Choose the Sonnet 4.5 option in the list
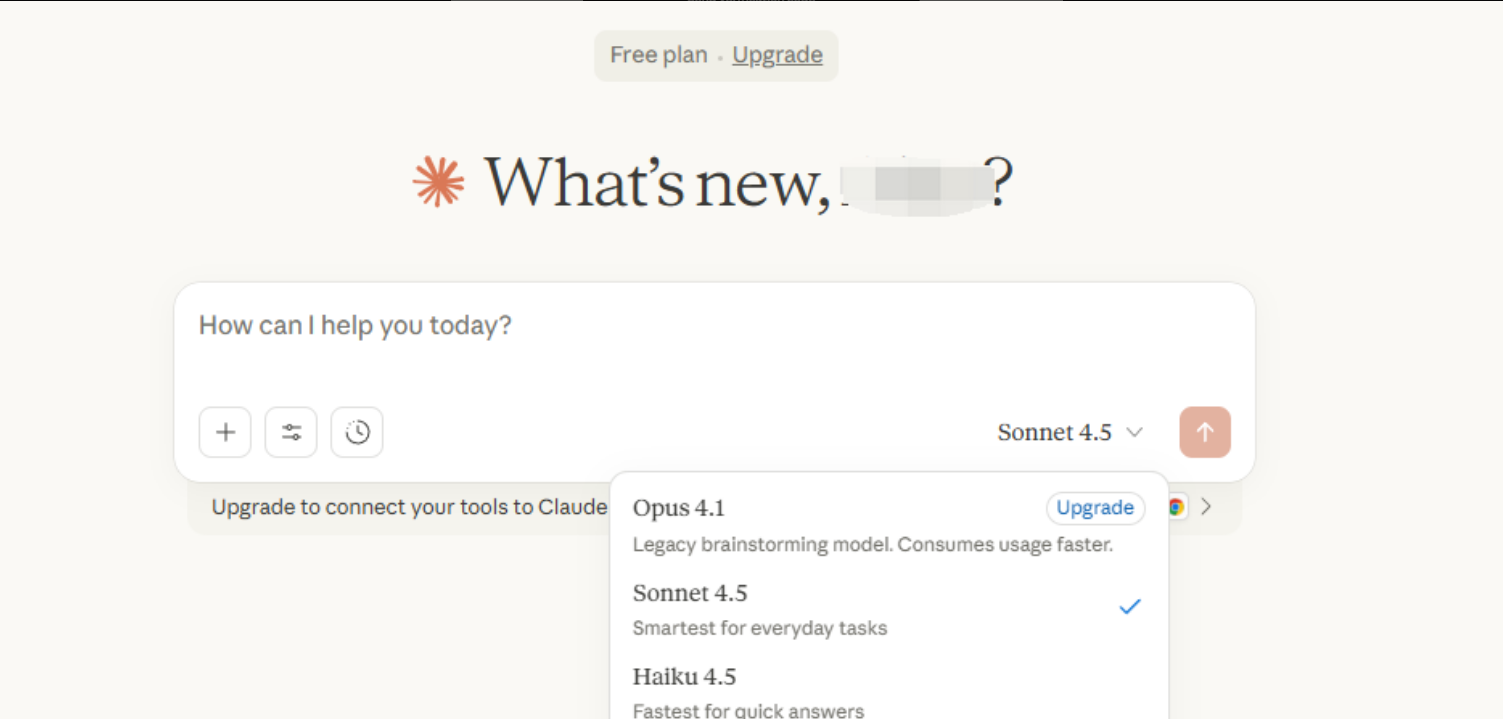Screen dimensions: 1503x719 690,594
